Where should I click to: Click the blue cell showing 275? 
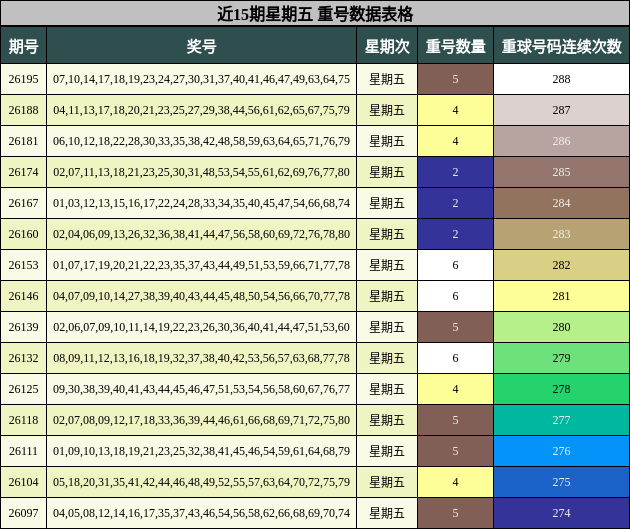(561, 482)
